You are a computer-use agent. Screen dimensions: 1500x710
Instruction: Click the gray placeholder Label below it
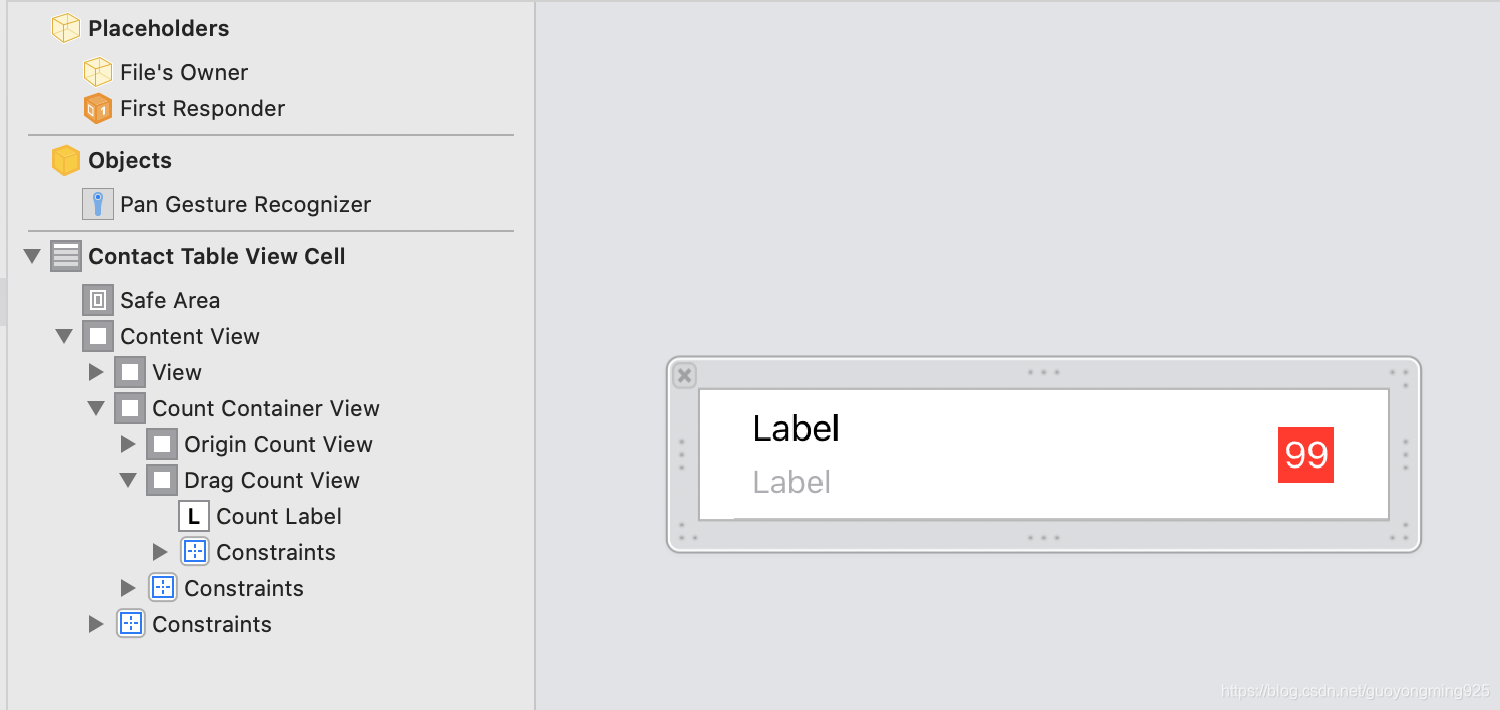pos(791,482)
